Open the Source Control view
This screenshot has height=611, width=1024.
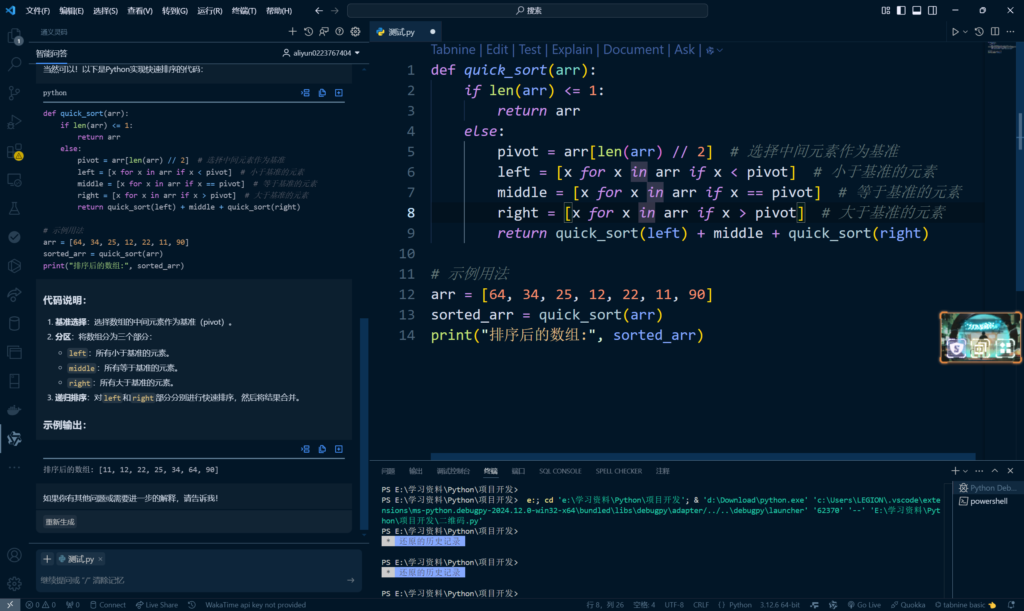14,93
